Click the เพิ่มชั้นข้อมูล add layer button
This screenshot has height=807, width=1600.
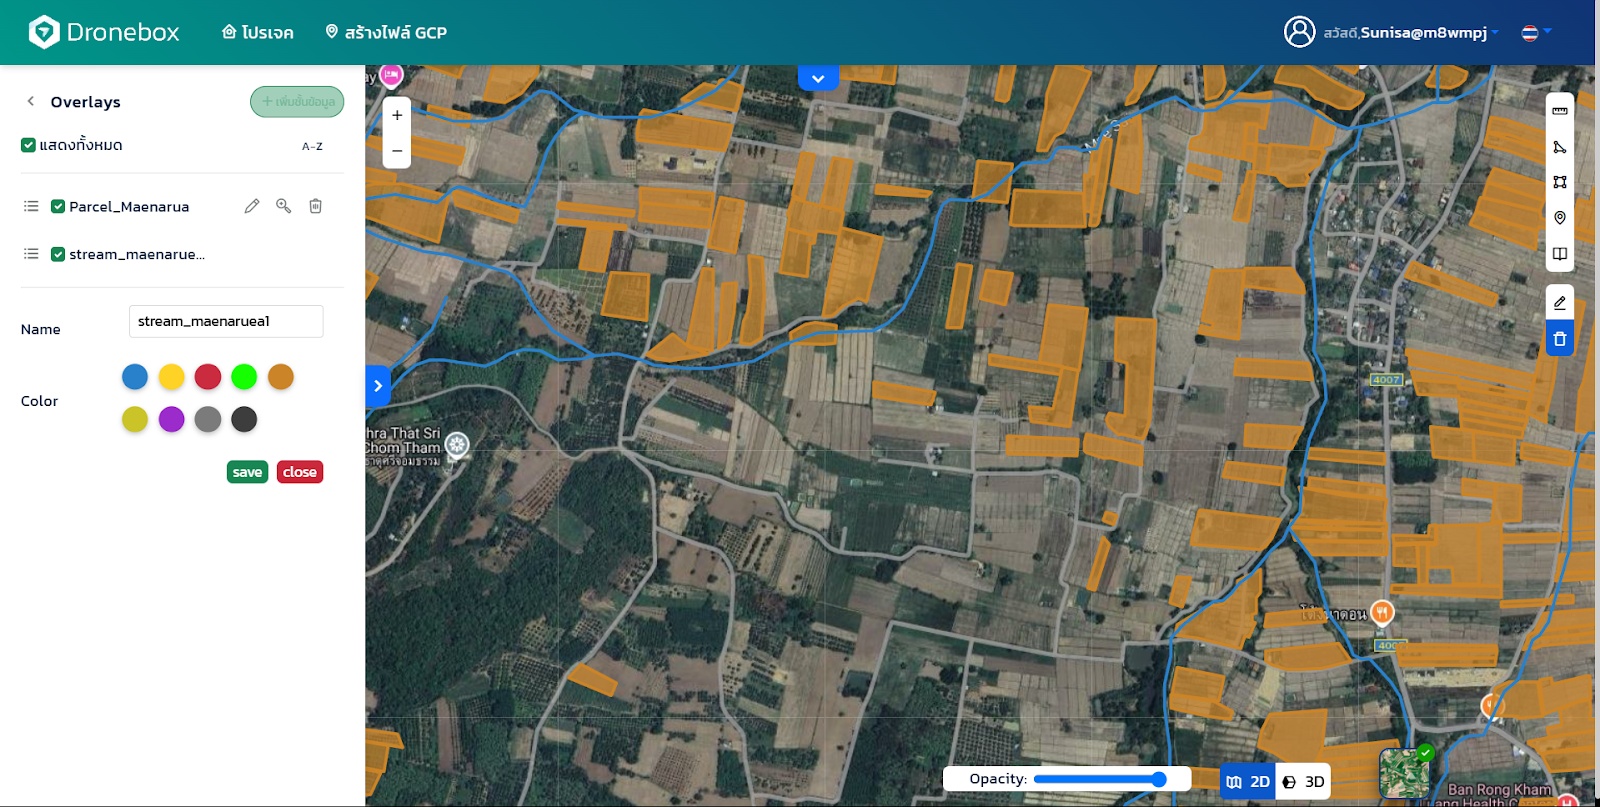pos(297,101)
